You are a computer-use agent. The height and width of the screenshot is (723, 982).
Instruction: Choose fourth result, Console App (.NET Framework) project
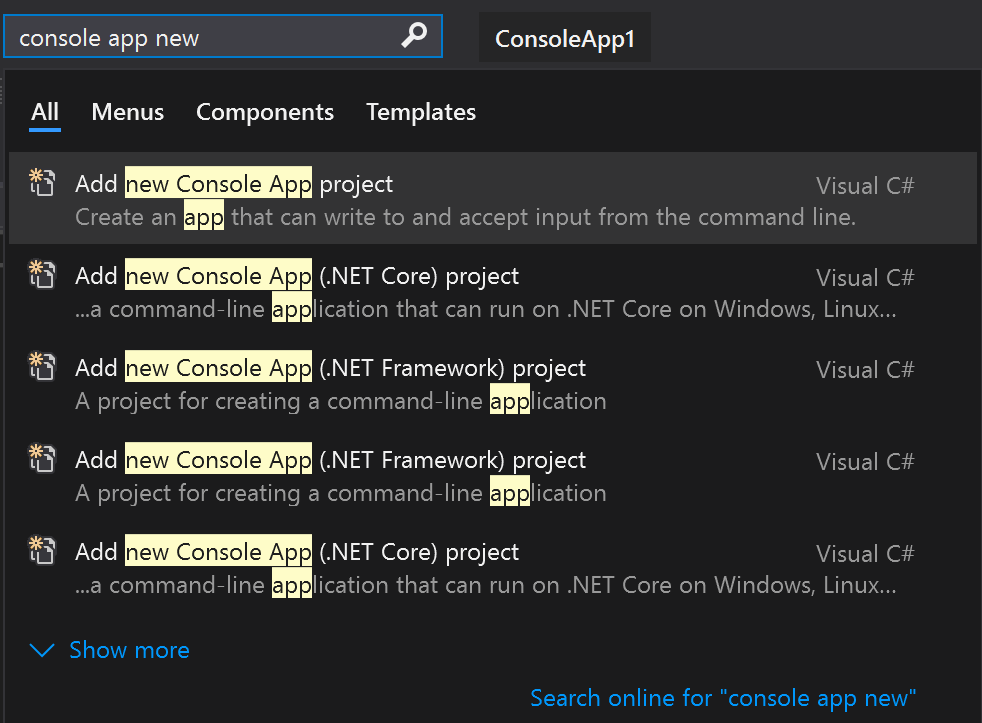[x=492, y=474]
